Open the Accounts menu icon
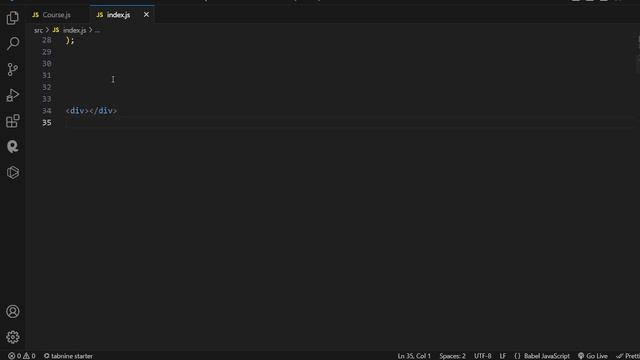The height and width of the screenshot is (360, 640). click(13, 311)
